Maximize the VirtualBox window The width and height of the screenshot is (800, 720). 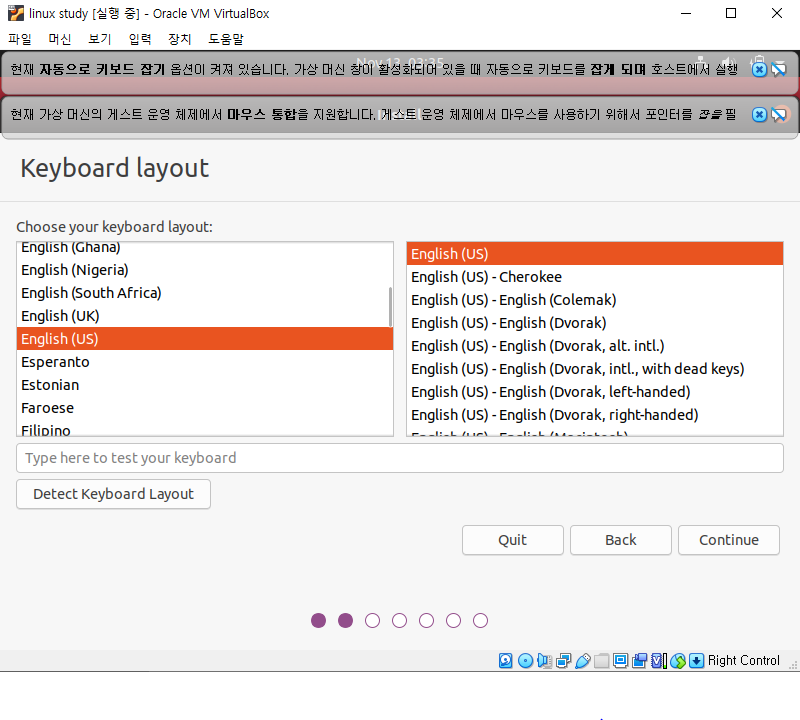tap(731, 13)
